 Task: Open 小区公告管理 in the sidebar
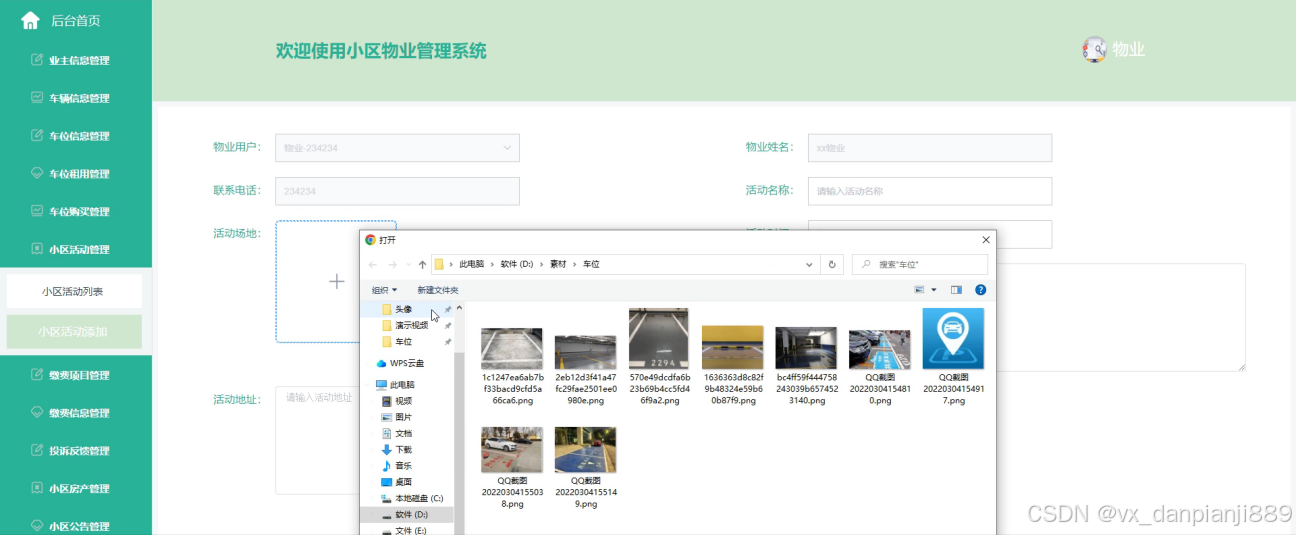tap(76, 526)
